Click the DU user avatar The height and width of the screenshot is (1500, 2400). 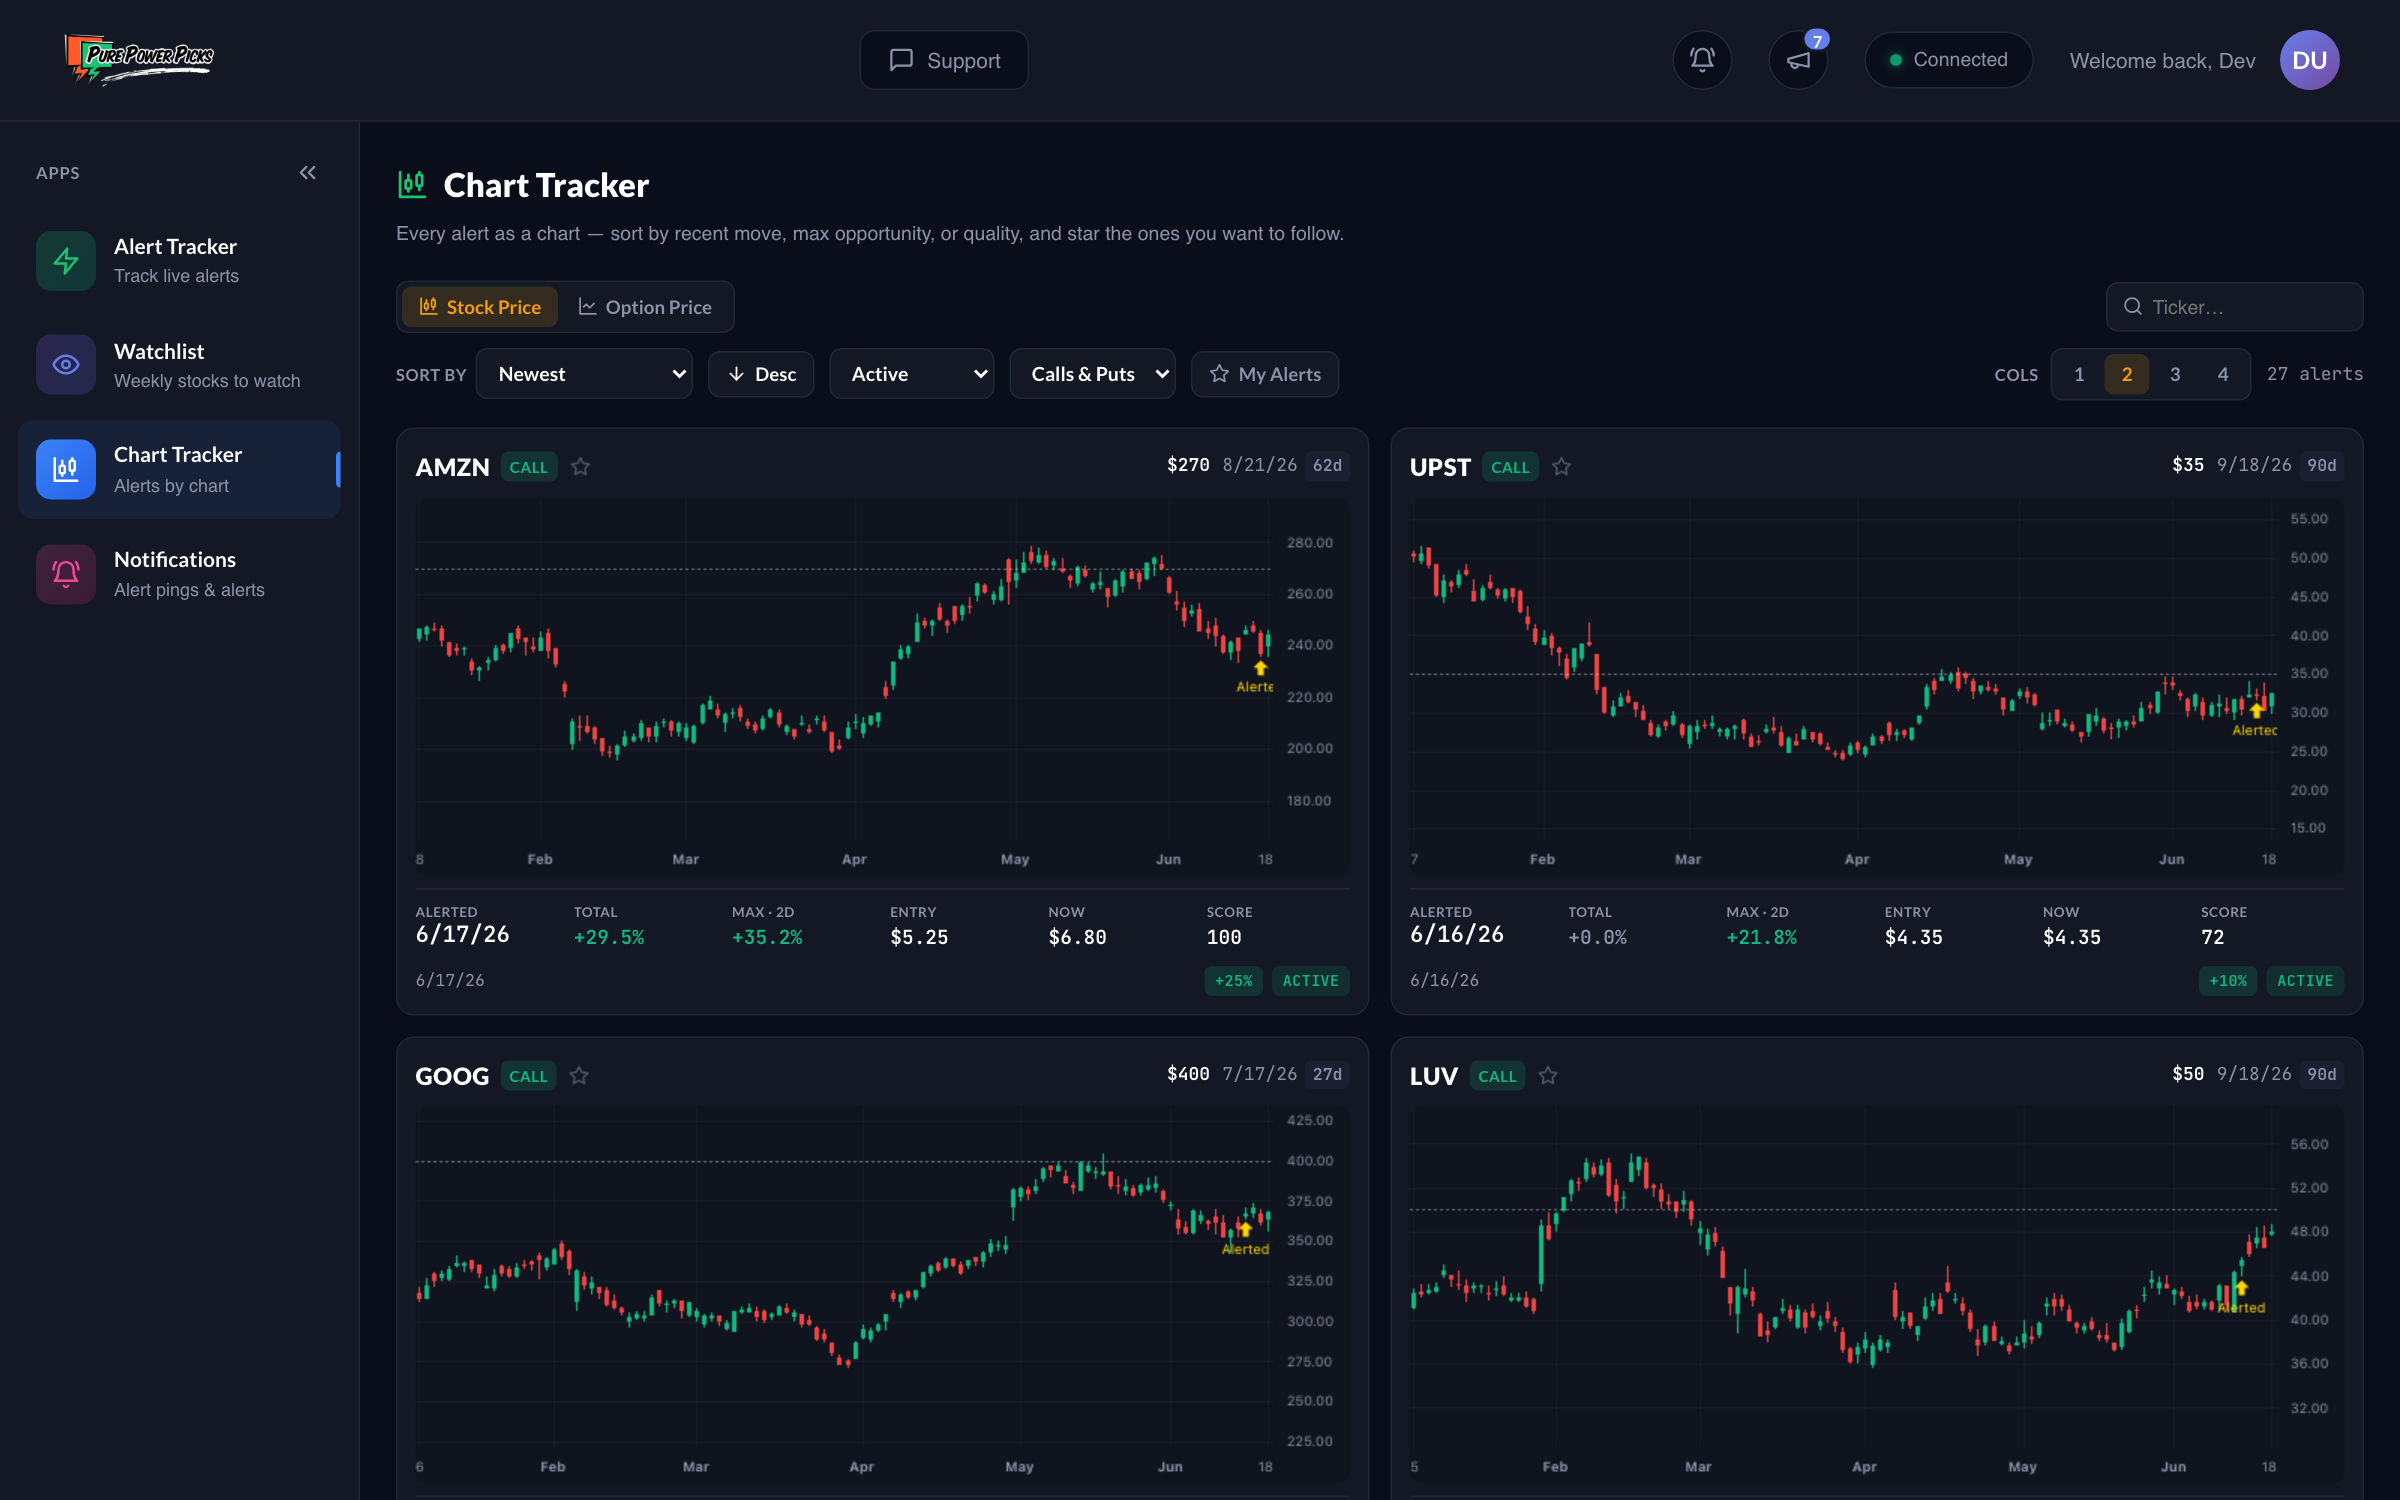[2309, 60]
